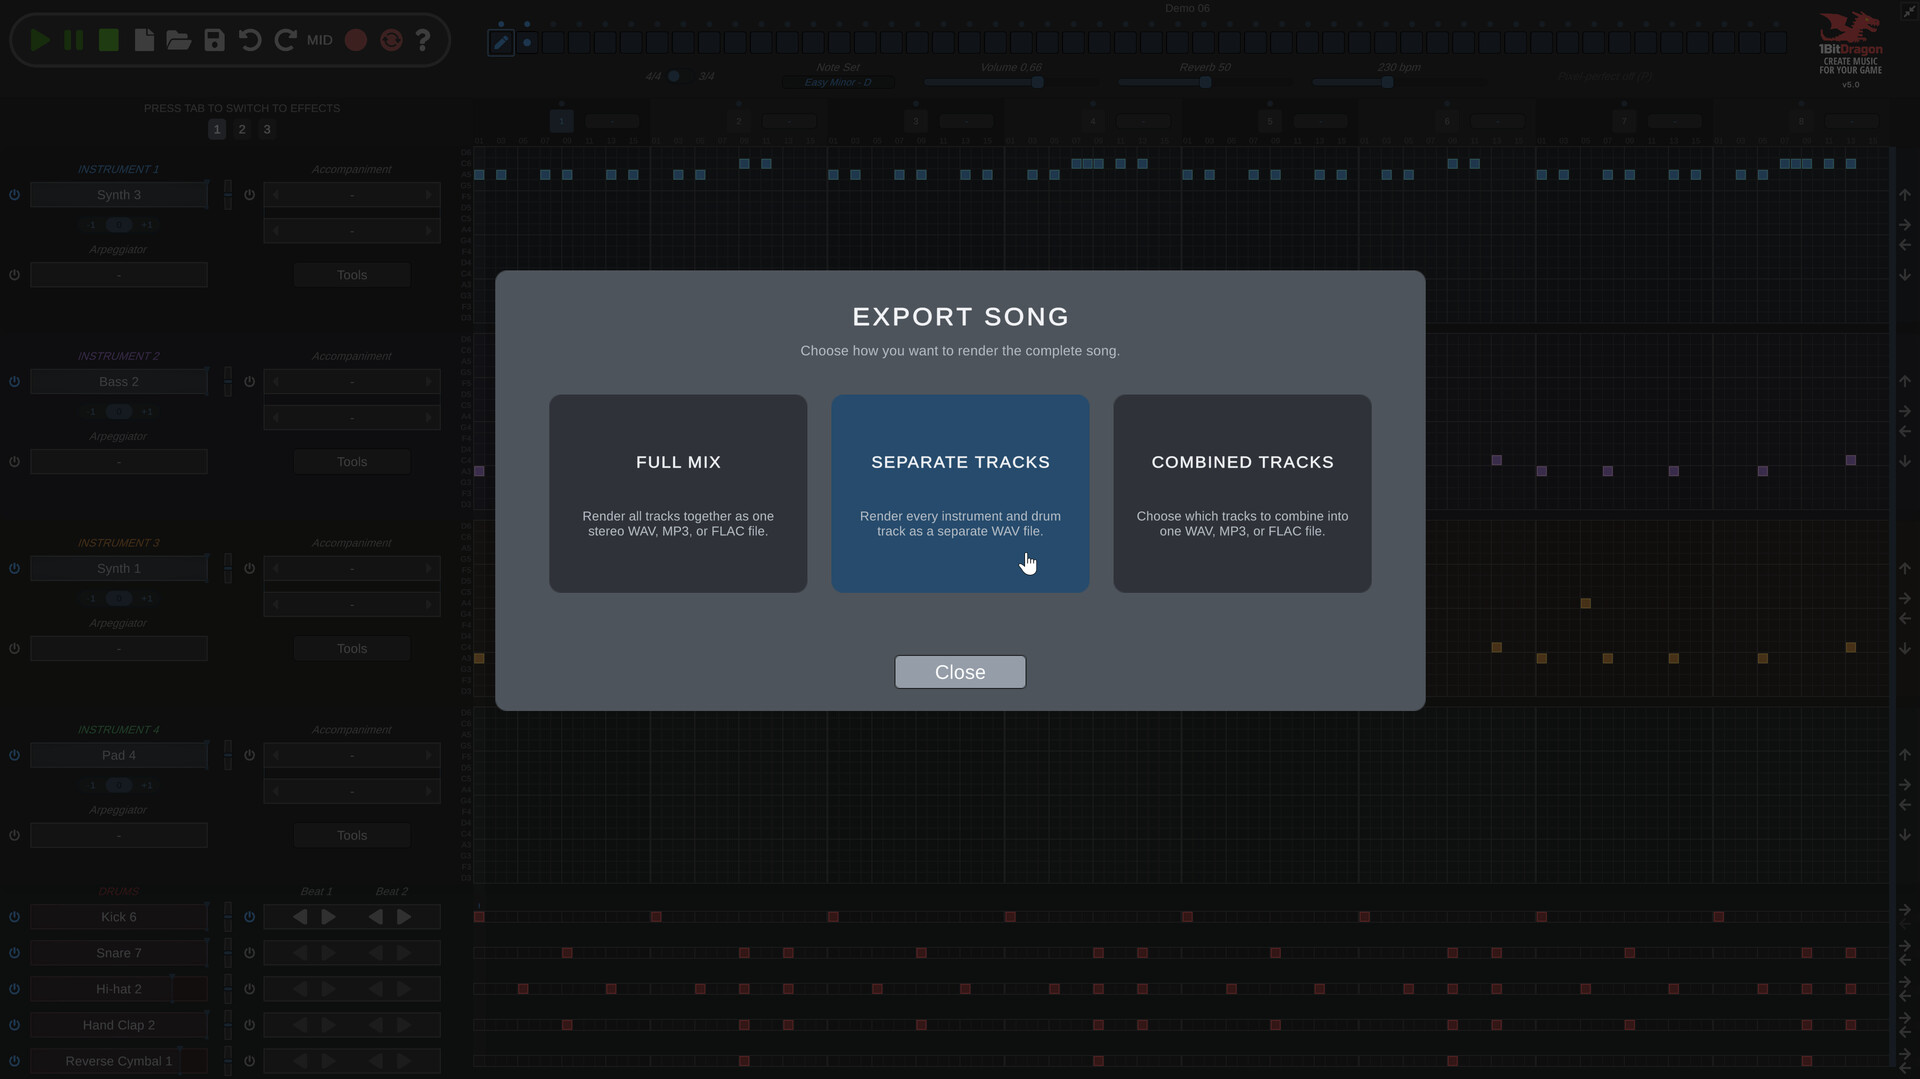
Task: Open Tools for Instrument 2
Action: [352, 462]
